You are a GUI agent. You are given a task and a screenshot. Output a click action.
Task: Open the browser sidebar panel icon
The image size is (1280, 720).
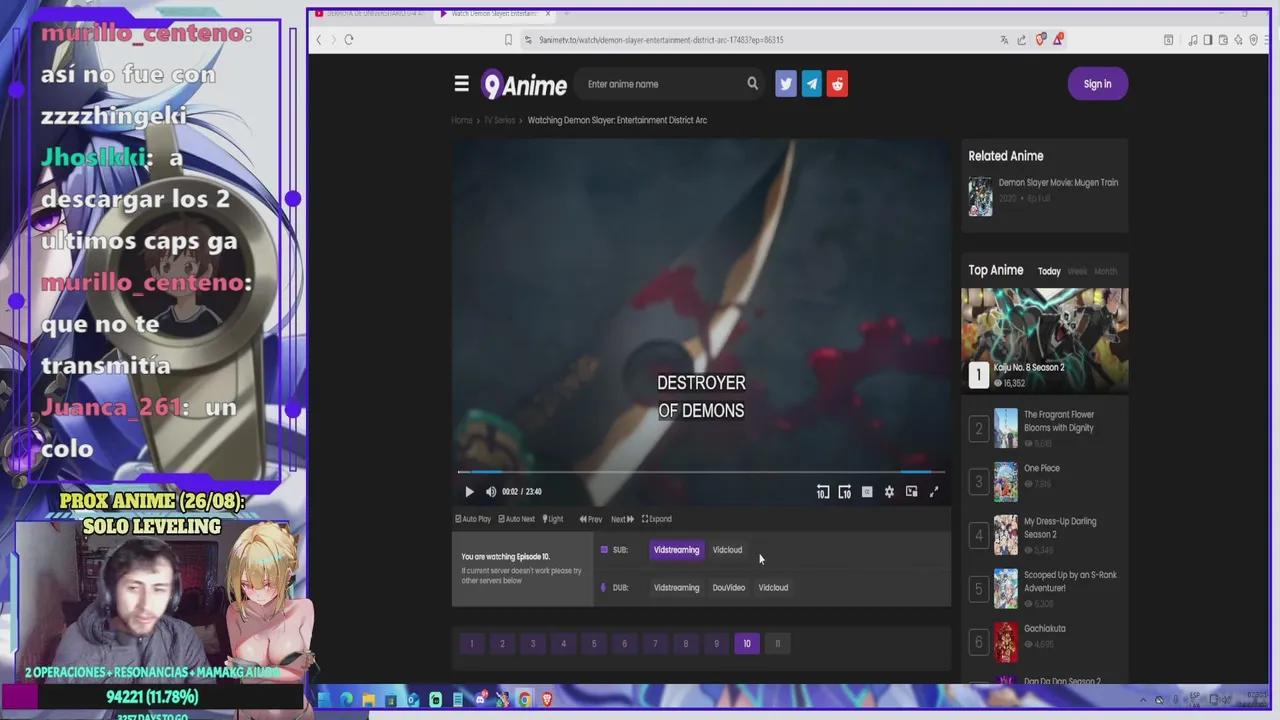point(1208,40)
